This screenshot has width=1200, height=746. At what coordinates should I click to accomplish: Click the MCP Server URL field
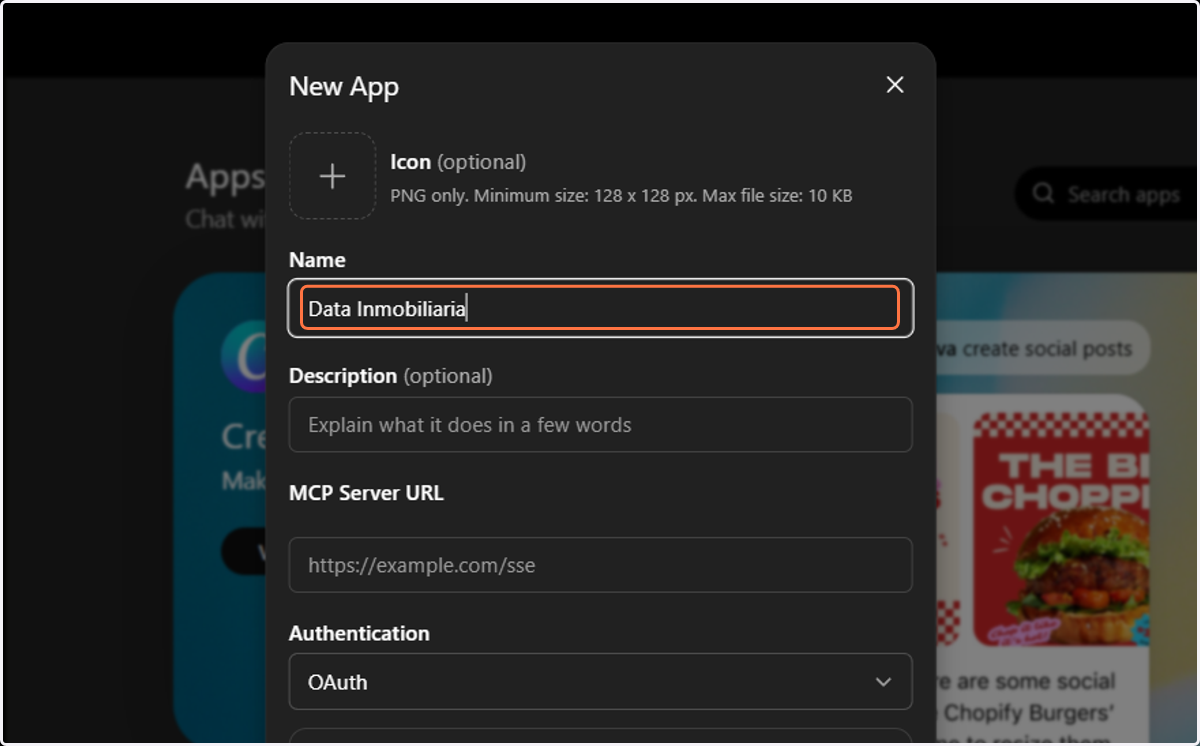(600, 565)
